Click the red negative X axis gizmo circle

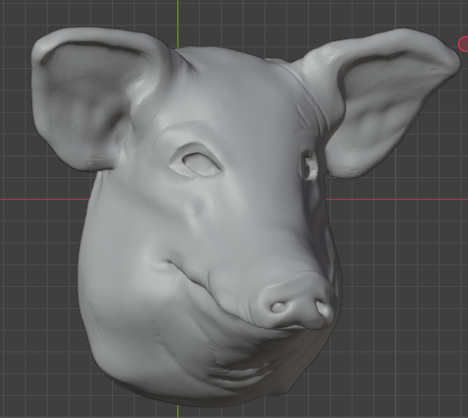(464, 44)
